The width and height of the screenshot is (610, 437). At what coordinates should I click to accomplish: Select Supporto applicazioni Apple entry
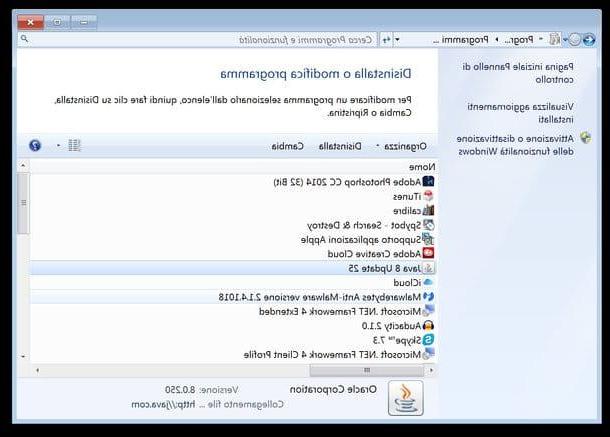[x=361, y=240]
